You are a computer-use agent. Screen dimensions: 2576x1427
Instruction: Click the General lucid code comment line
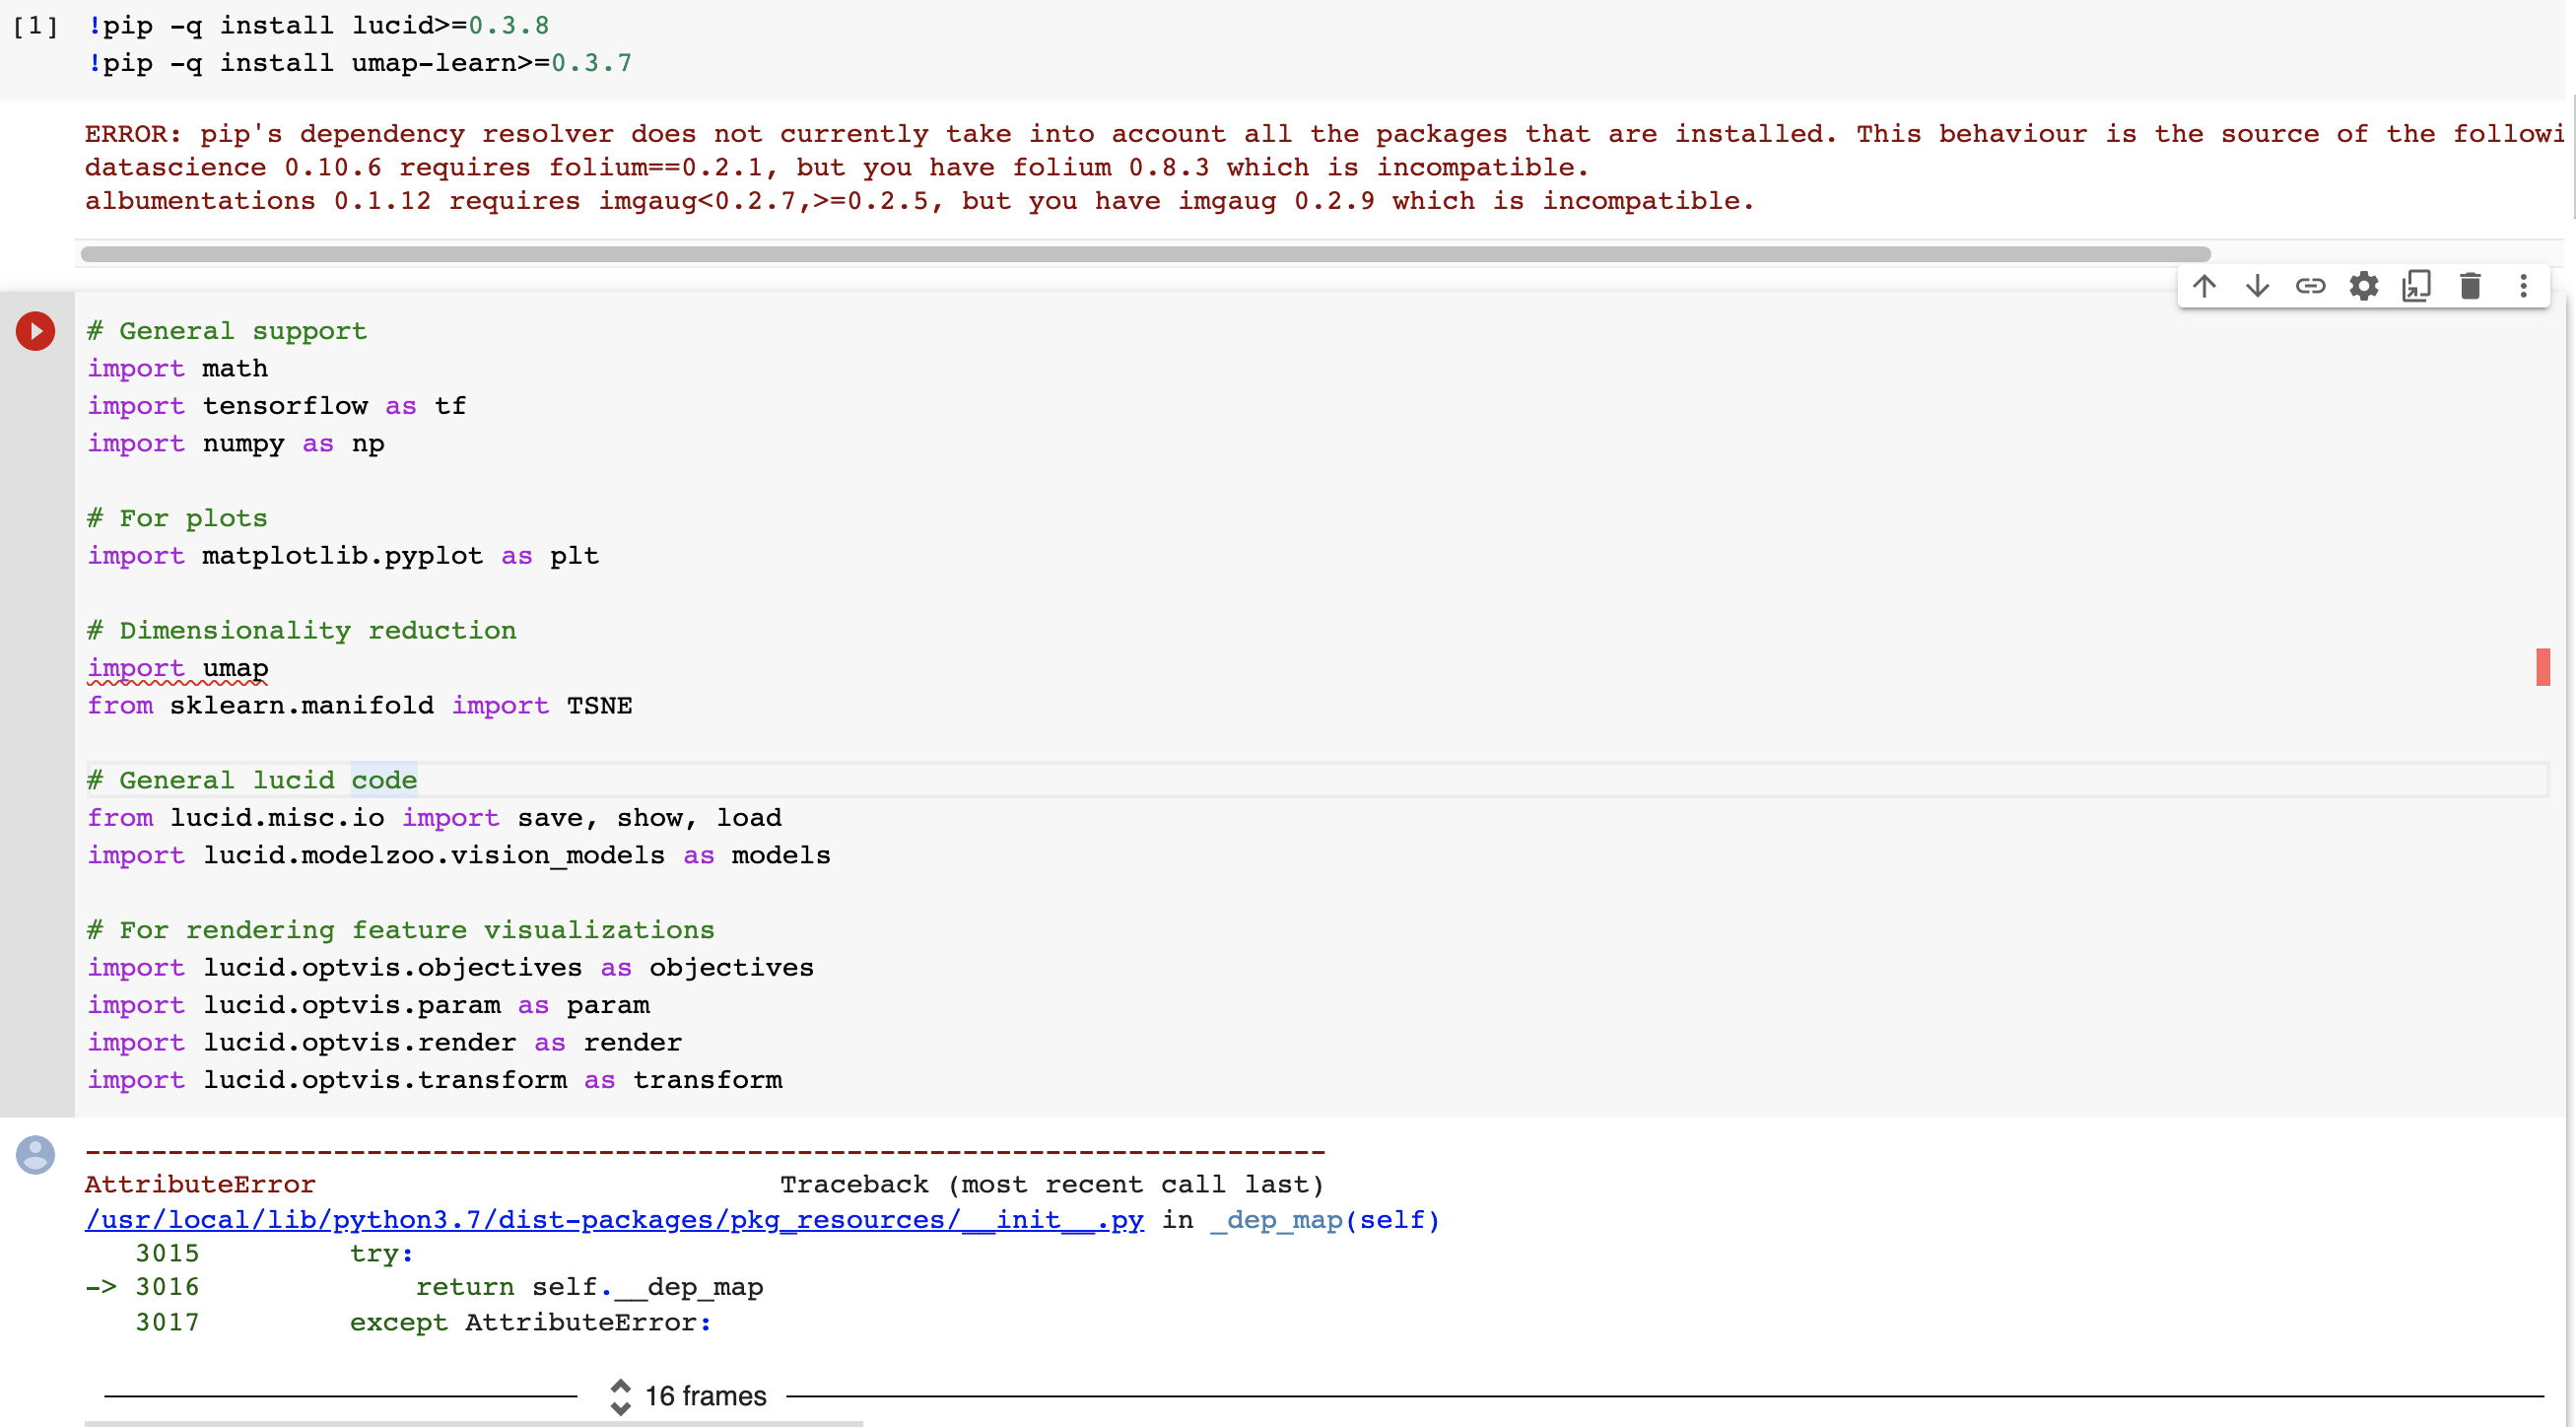pyautogui.click(x=252, y=780)
